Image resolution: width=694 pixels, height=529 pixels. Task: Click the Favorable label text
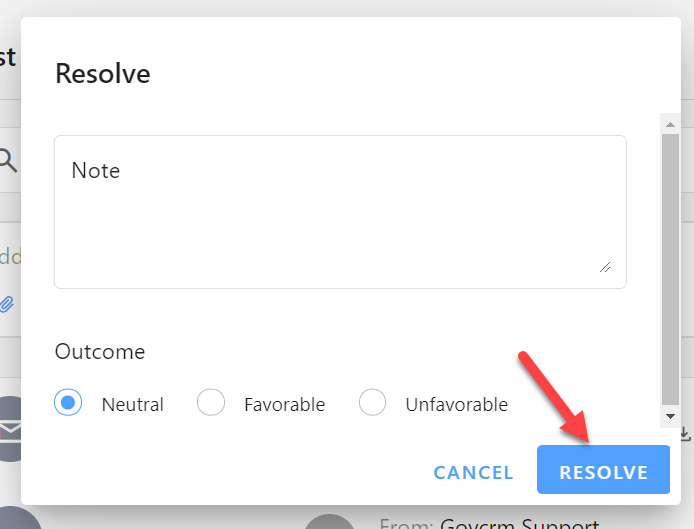(x=285, y=405)
